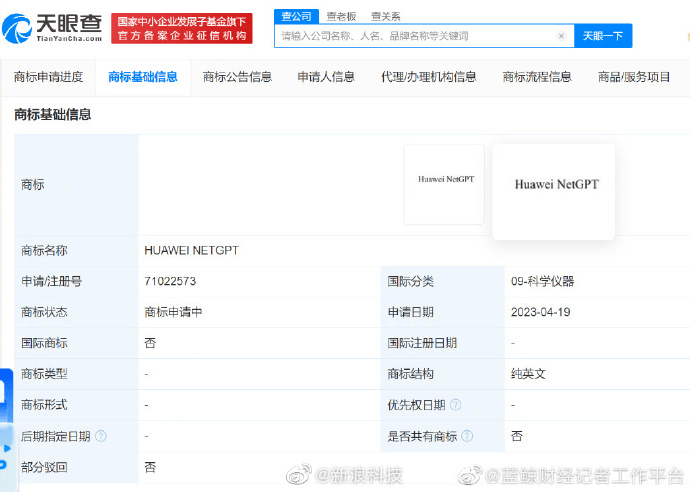This screenshot has width=690, height=492.
Task: Select the trademark name HUAWEI NETGPT
Action: tap(191, 250)
